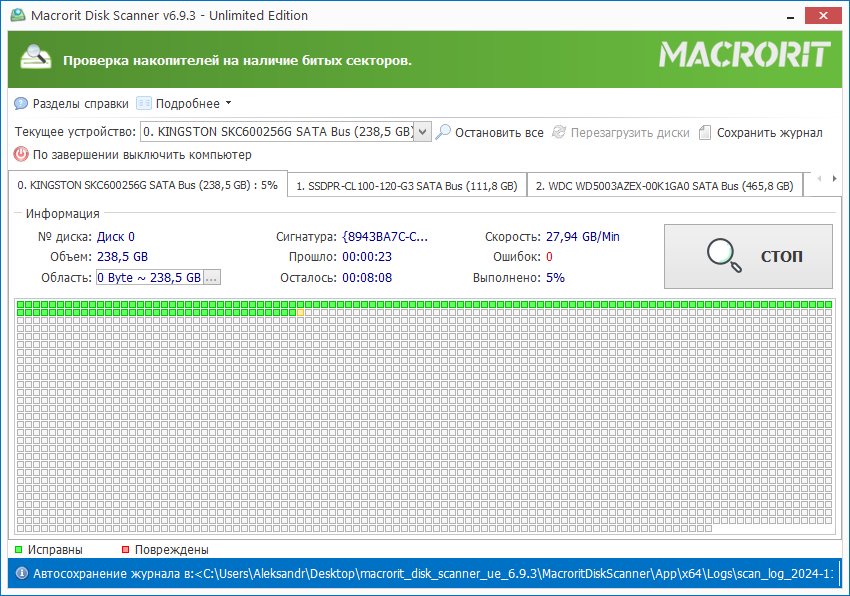Click the help topics speech bubble icon

(21, 103)
